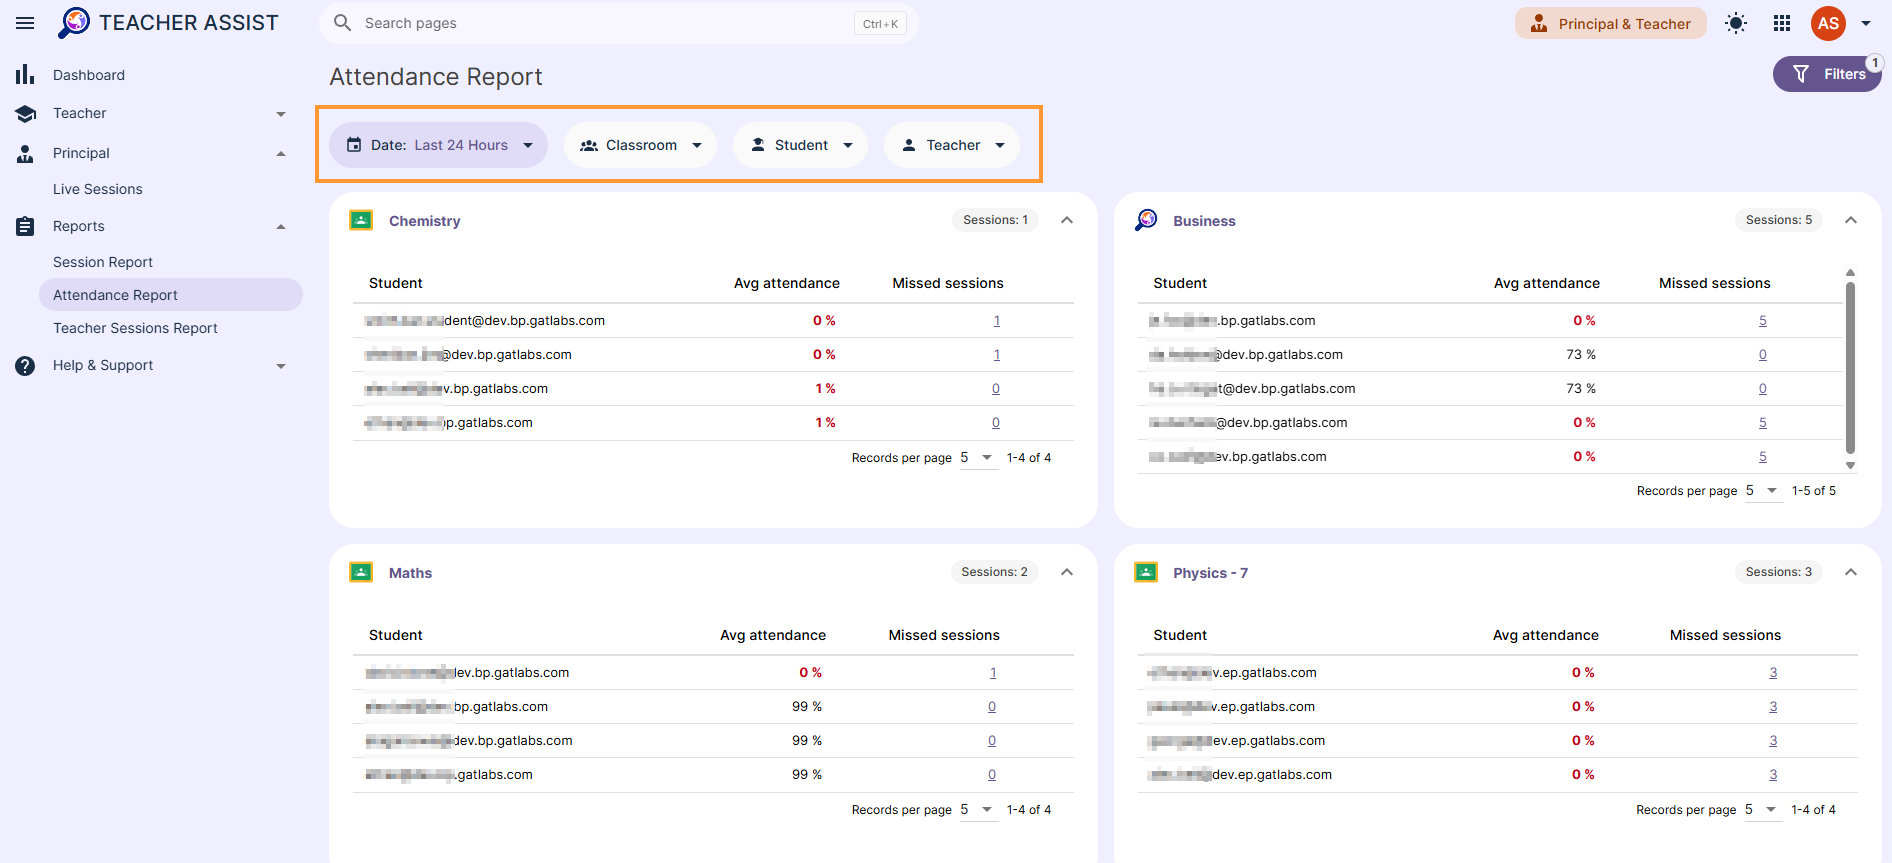1892x863 pixels.
Task: Focus the Search pages field
Action: coord(618,23)
